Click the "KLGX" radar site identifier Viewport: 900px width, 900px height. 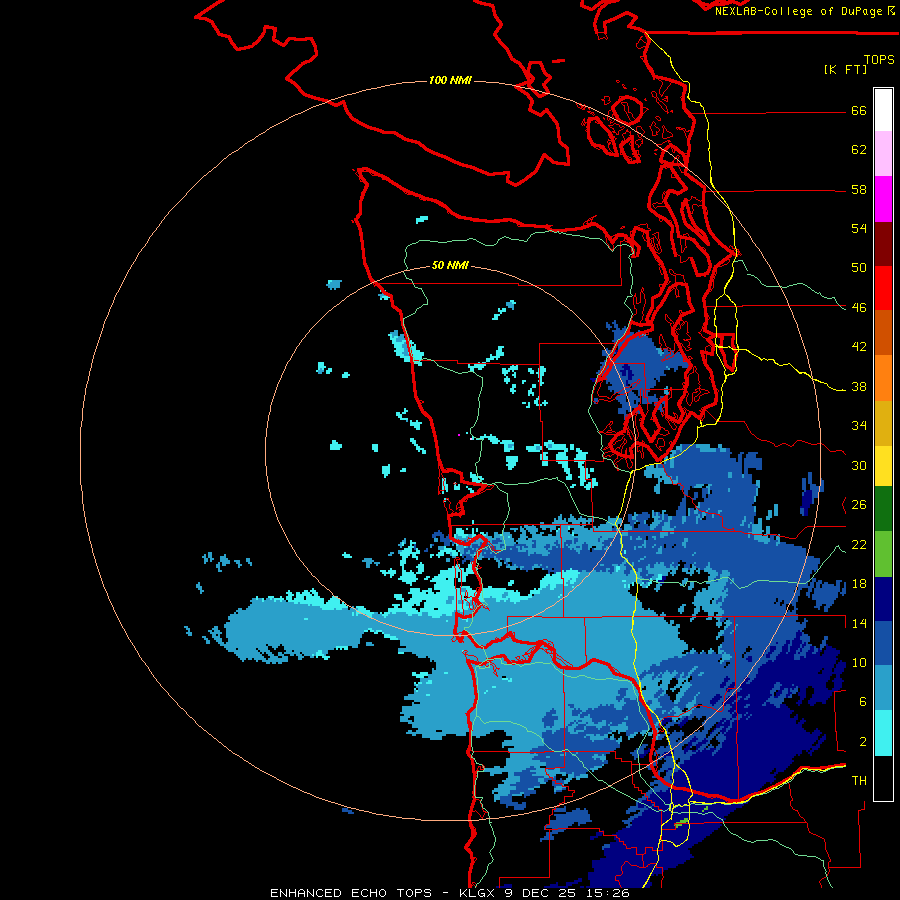478,893
